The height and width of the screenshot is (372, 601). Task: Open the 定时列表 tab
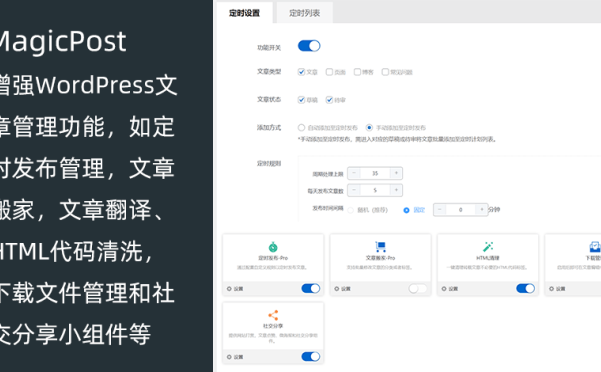point(304,13)
